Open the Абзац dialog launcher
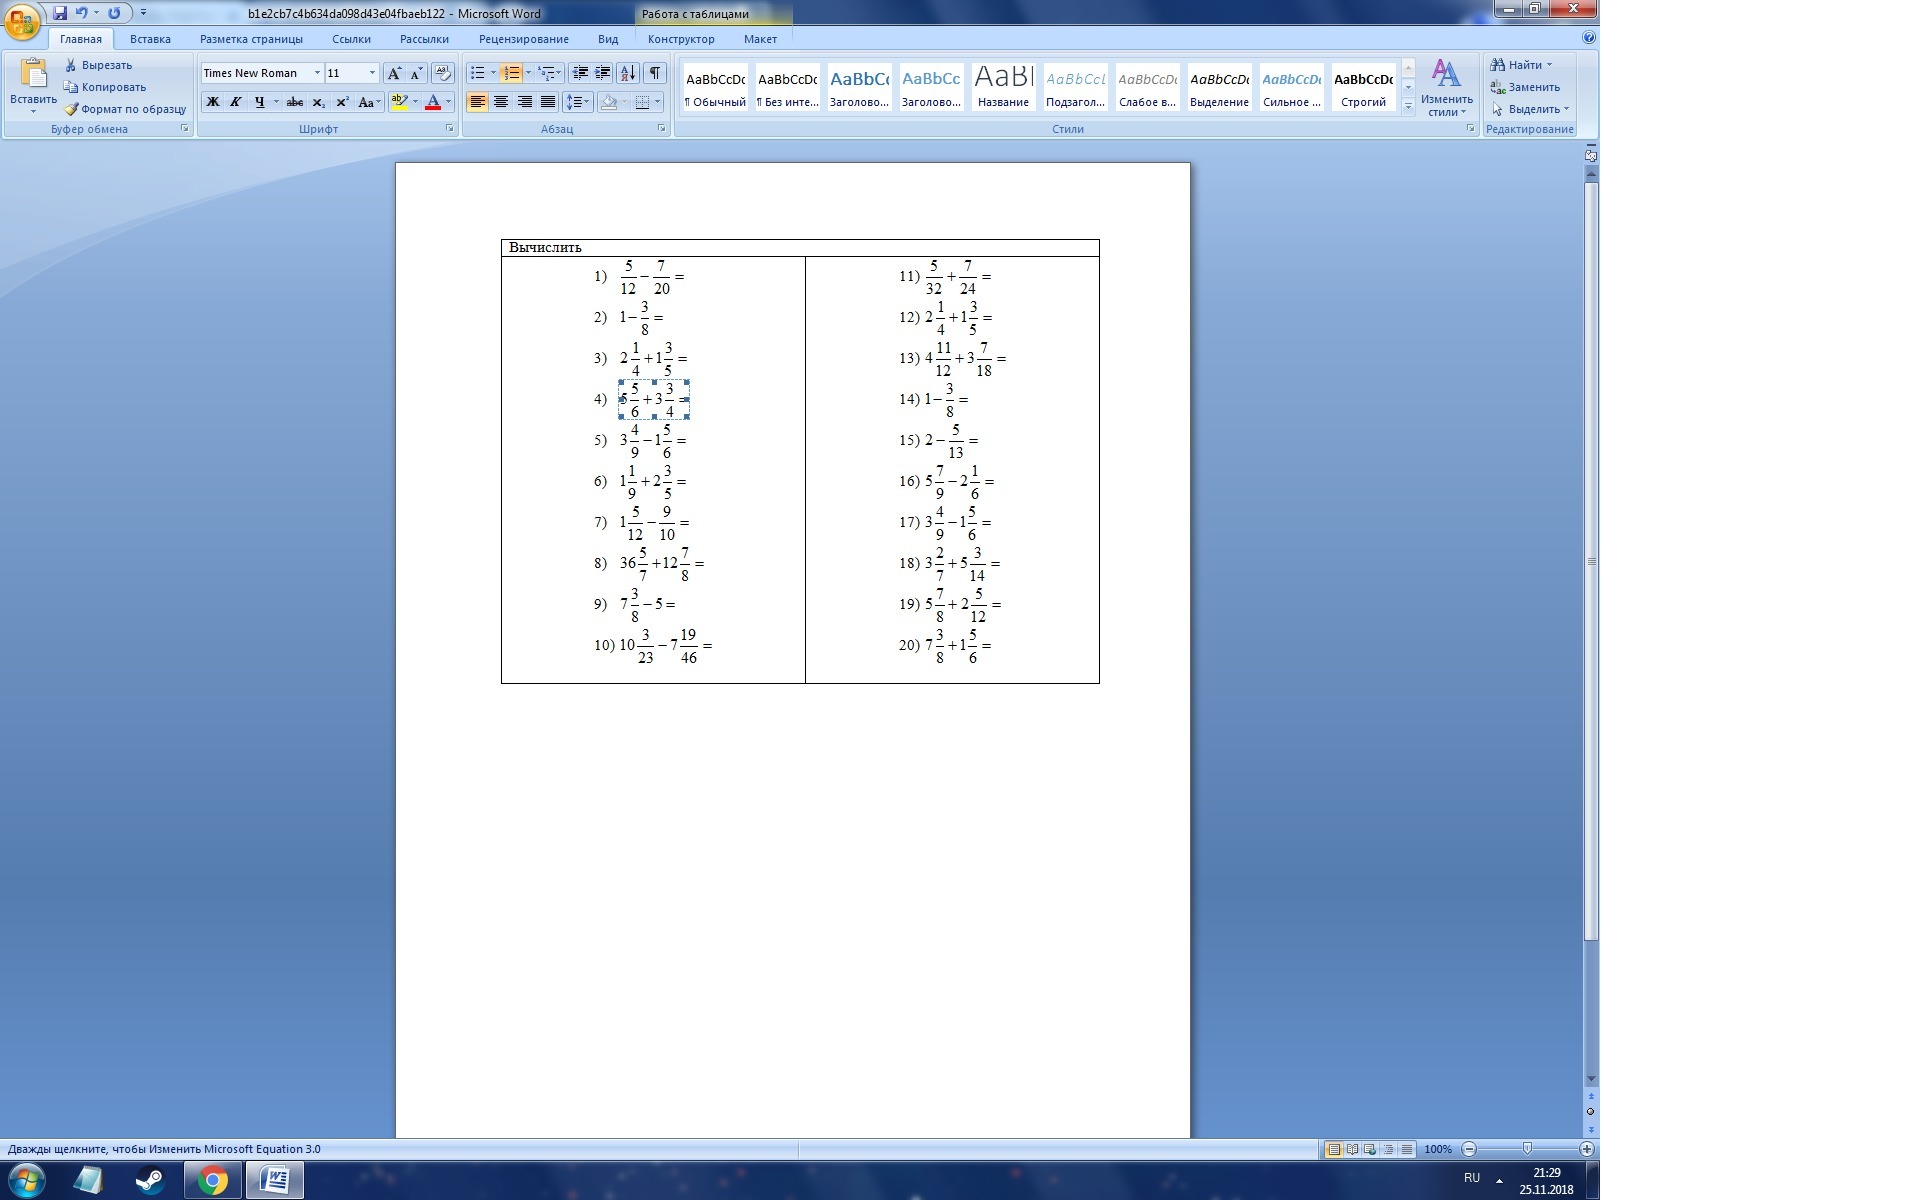Viewport: 1914px width, 1200px height. tap(661, 129)
